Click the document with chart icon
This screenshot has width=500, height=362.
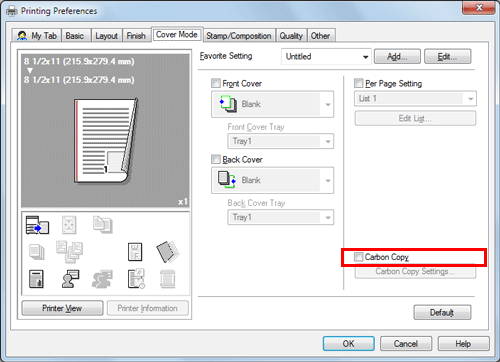[x=36, y=279]
